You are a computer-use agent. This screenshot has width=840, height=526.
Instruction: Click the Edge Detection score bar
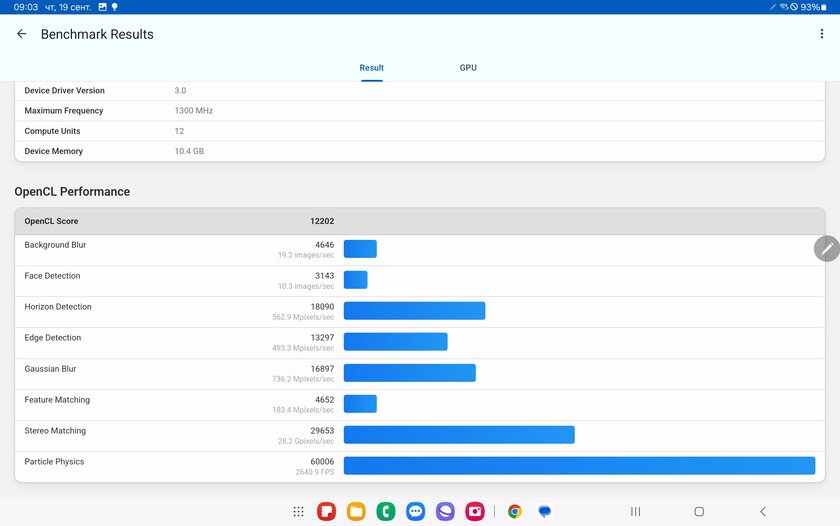(395, 342)
